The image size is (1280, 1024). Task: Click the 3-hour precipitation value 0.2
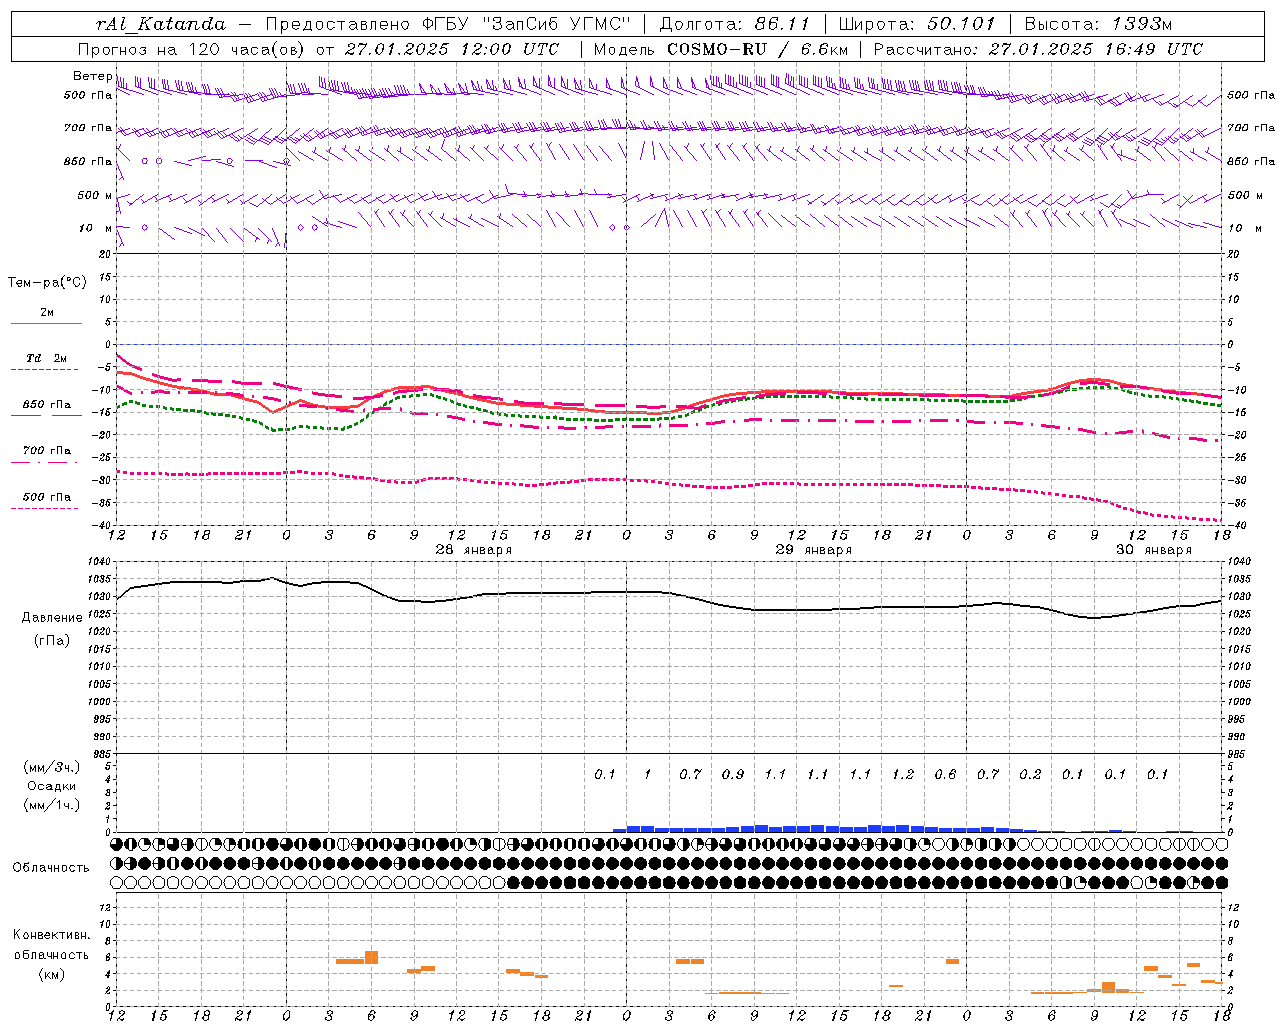(x=1030, y=775)
